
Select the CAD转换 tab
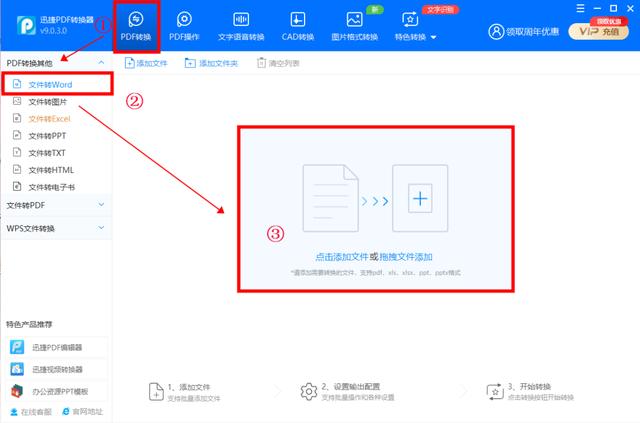(x=298, y=27)
